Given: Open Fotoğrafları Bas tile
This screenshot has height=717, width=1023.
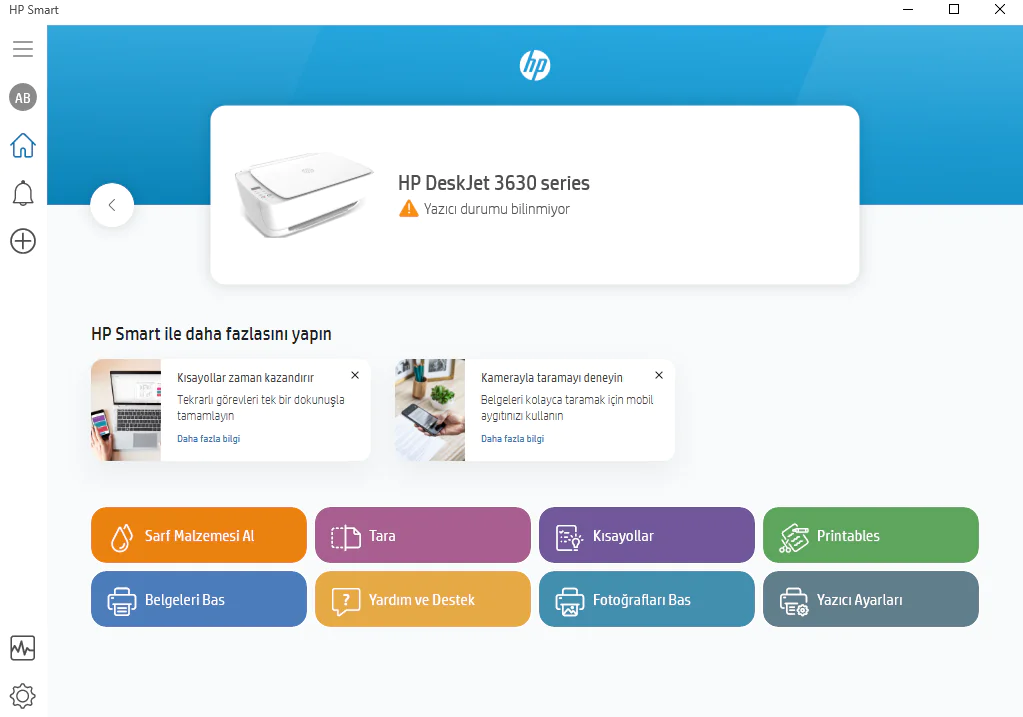Looking at the screenshot, I should (x=647, y=599).
